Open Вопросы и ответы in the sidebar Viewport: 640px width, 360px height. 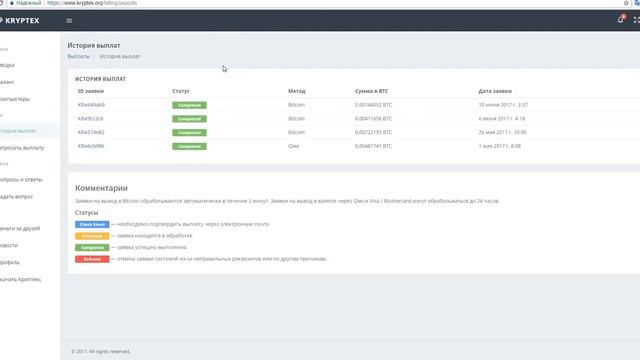pos(21,180)
